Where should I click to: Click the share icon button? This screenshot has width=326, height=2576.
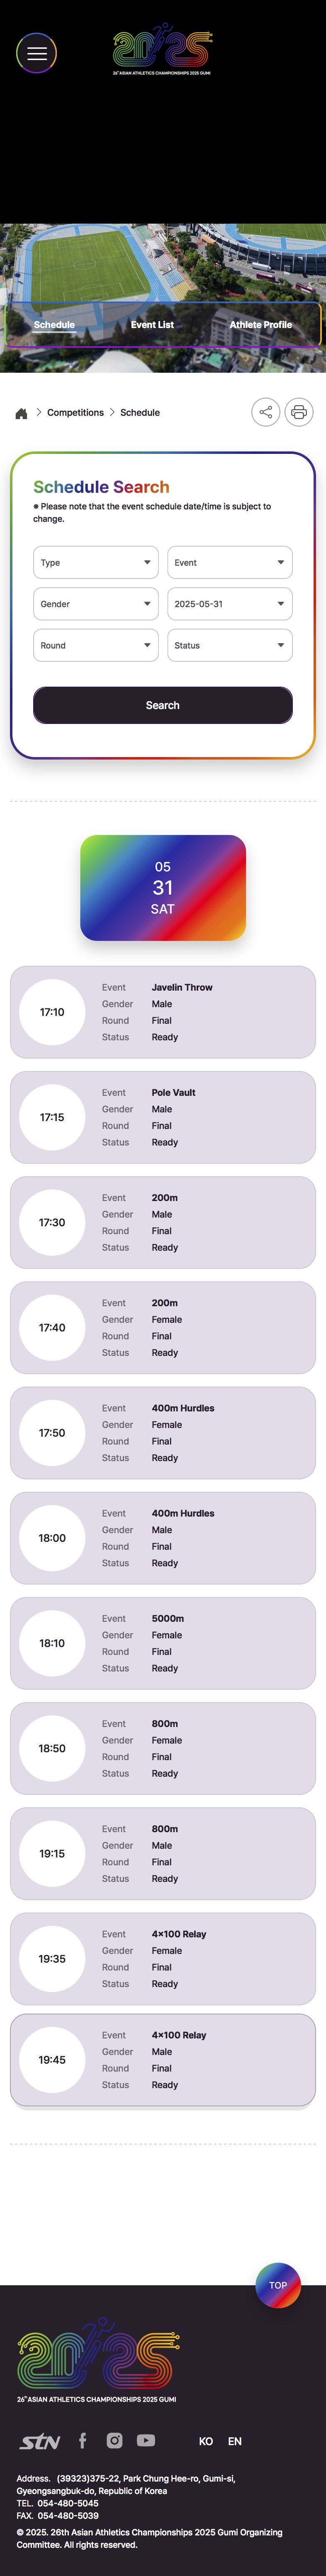tap(265, 412)
